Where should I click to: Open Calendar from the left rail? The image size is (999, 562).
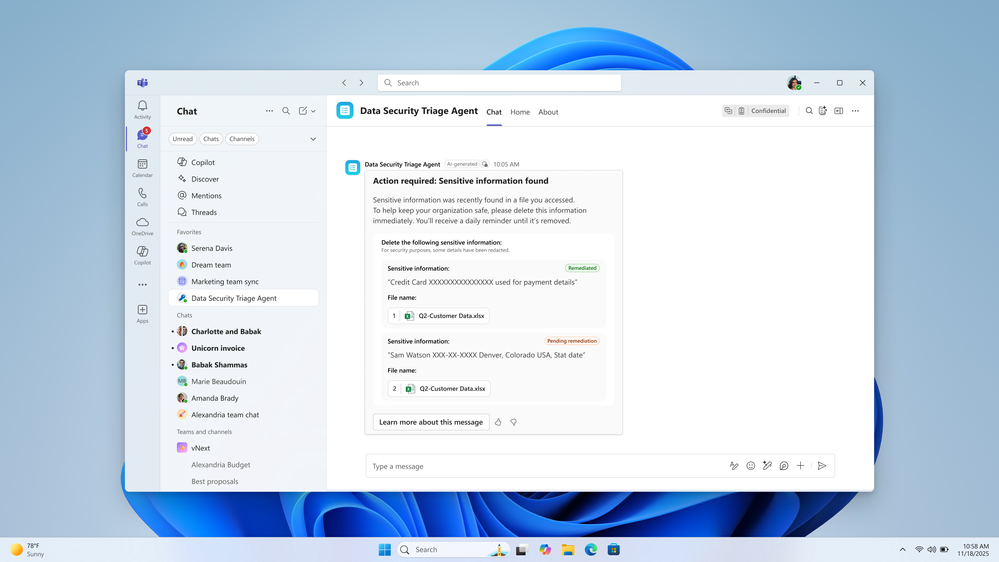tap(142, 168)
